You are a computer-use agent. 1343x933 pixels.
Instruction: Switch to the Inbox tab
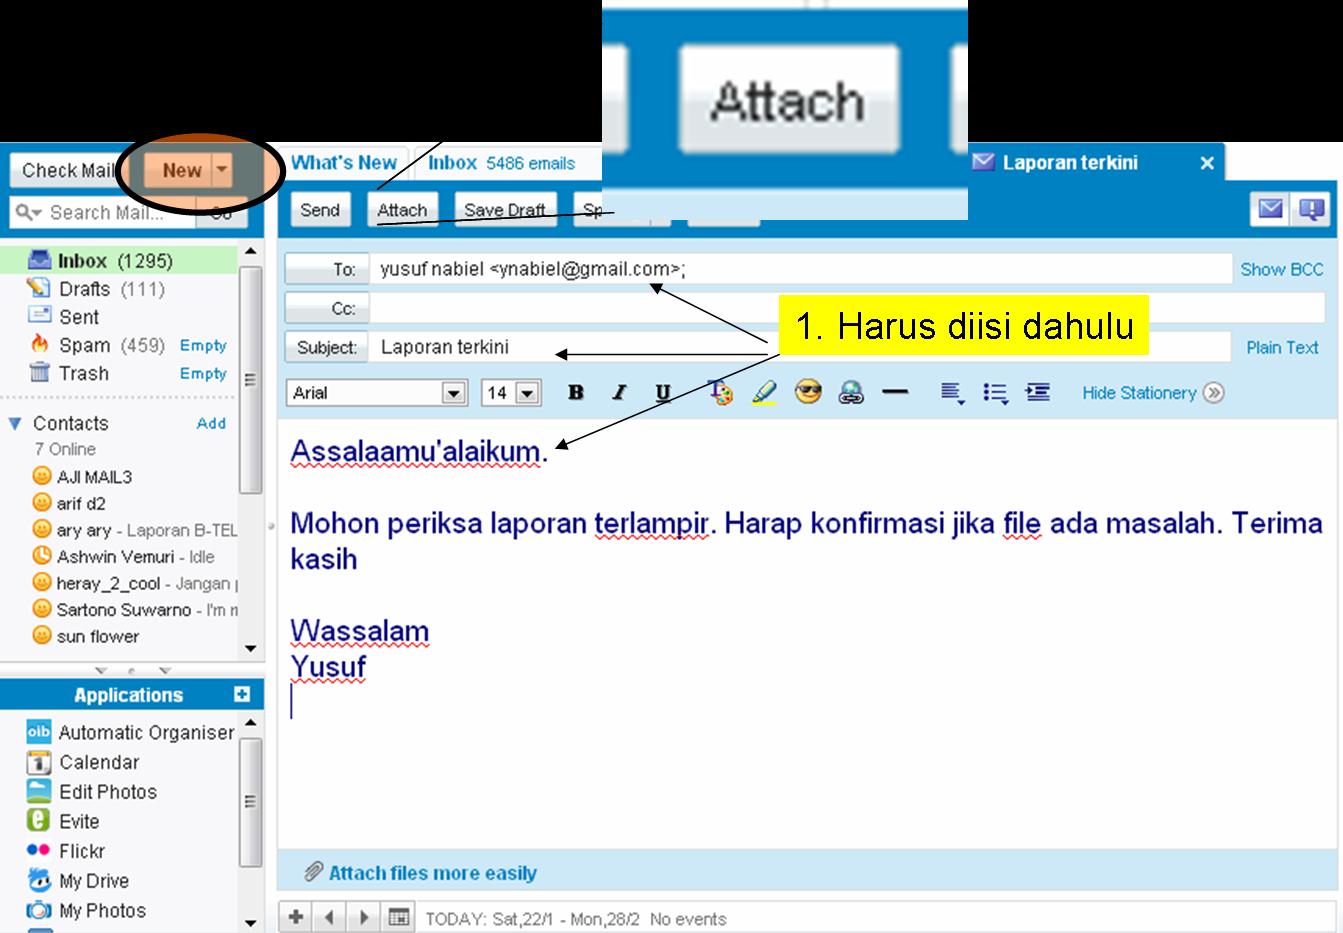(455, 163)
